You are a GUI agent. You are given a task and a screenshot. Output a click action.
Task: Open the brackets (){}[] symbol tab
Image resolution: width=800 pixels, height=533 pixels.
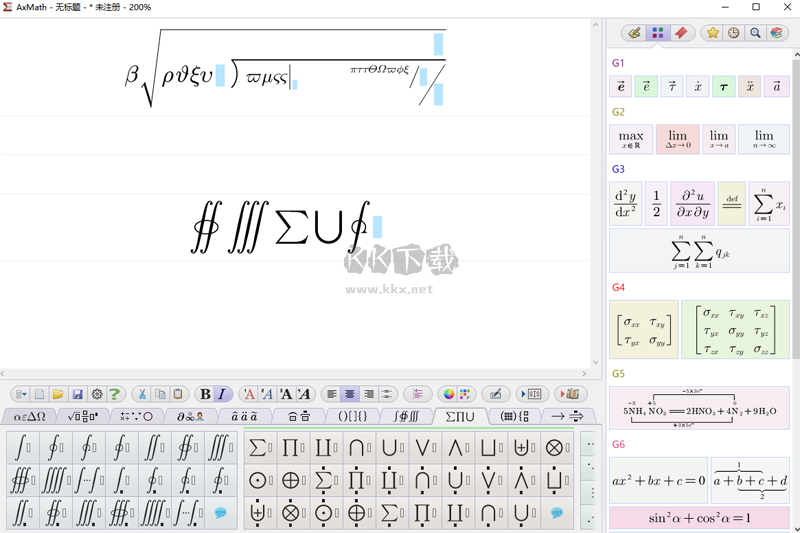[x=352, y=416]
